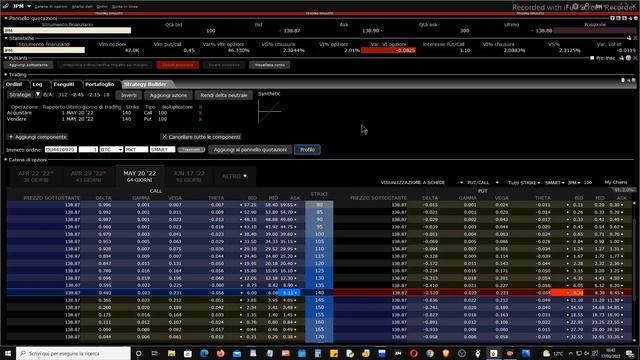
Task: Collapse the Statistiche section
Action: point(6,38)
